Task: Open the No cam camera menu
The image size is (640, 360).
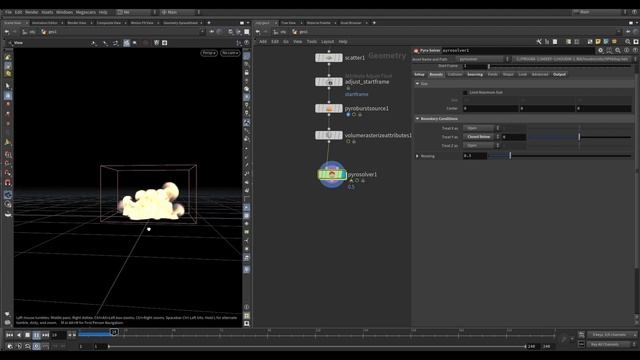Action: coord(230,53)
